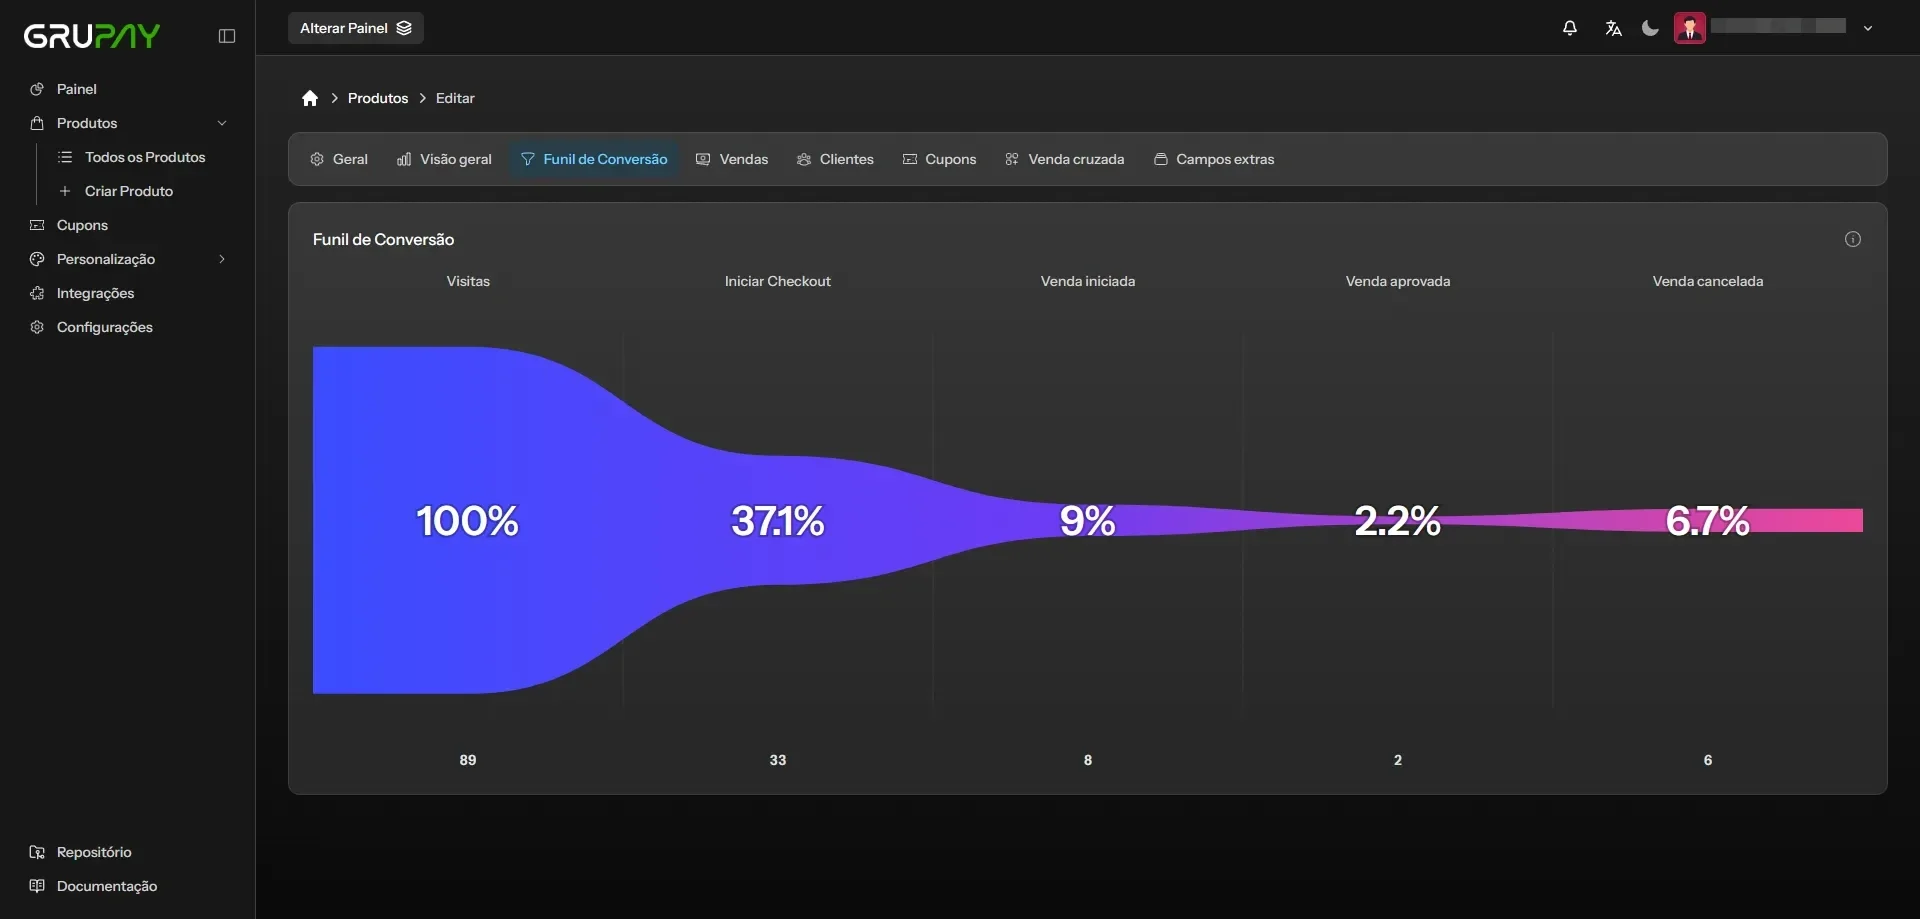
Task: Go to home via breadcrumb house icon
Action: (310, 98)
